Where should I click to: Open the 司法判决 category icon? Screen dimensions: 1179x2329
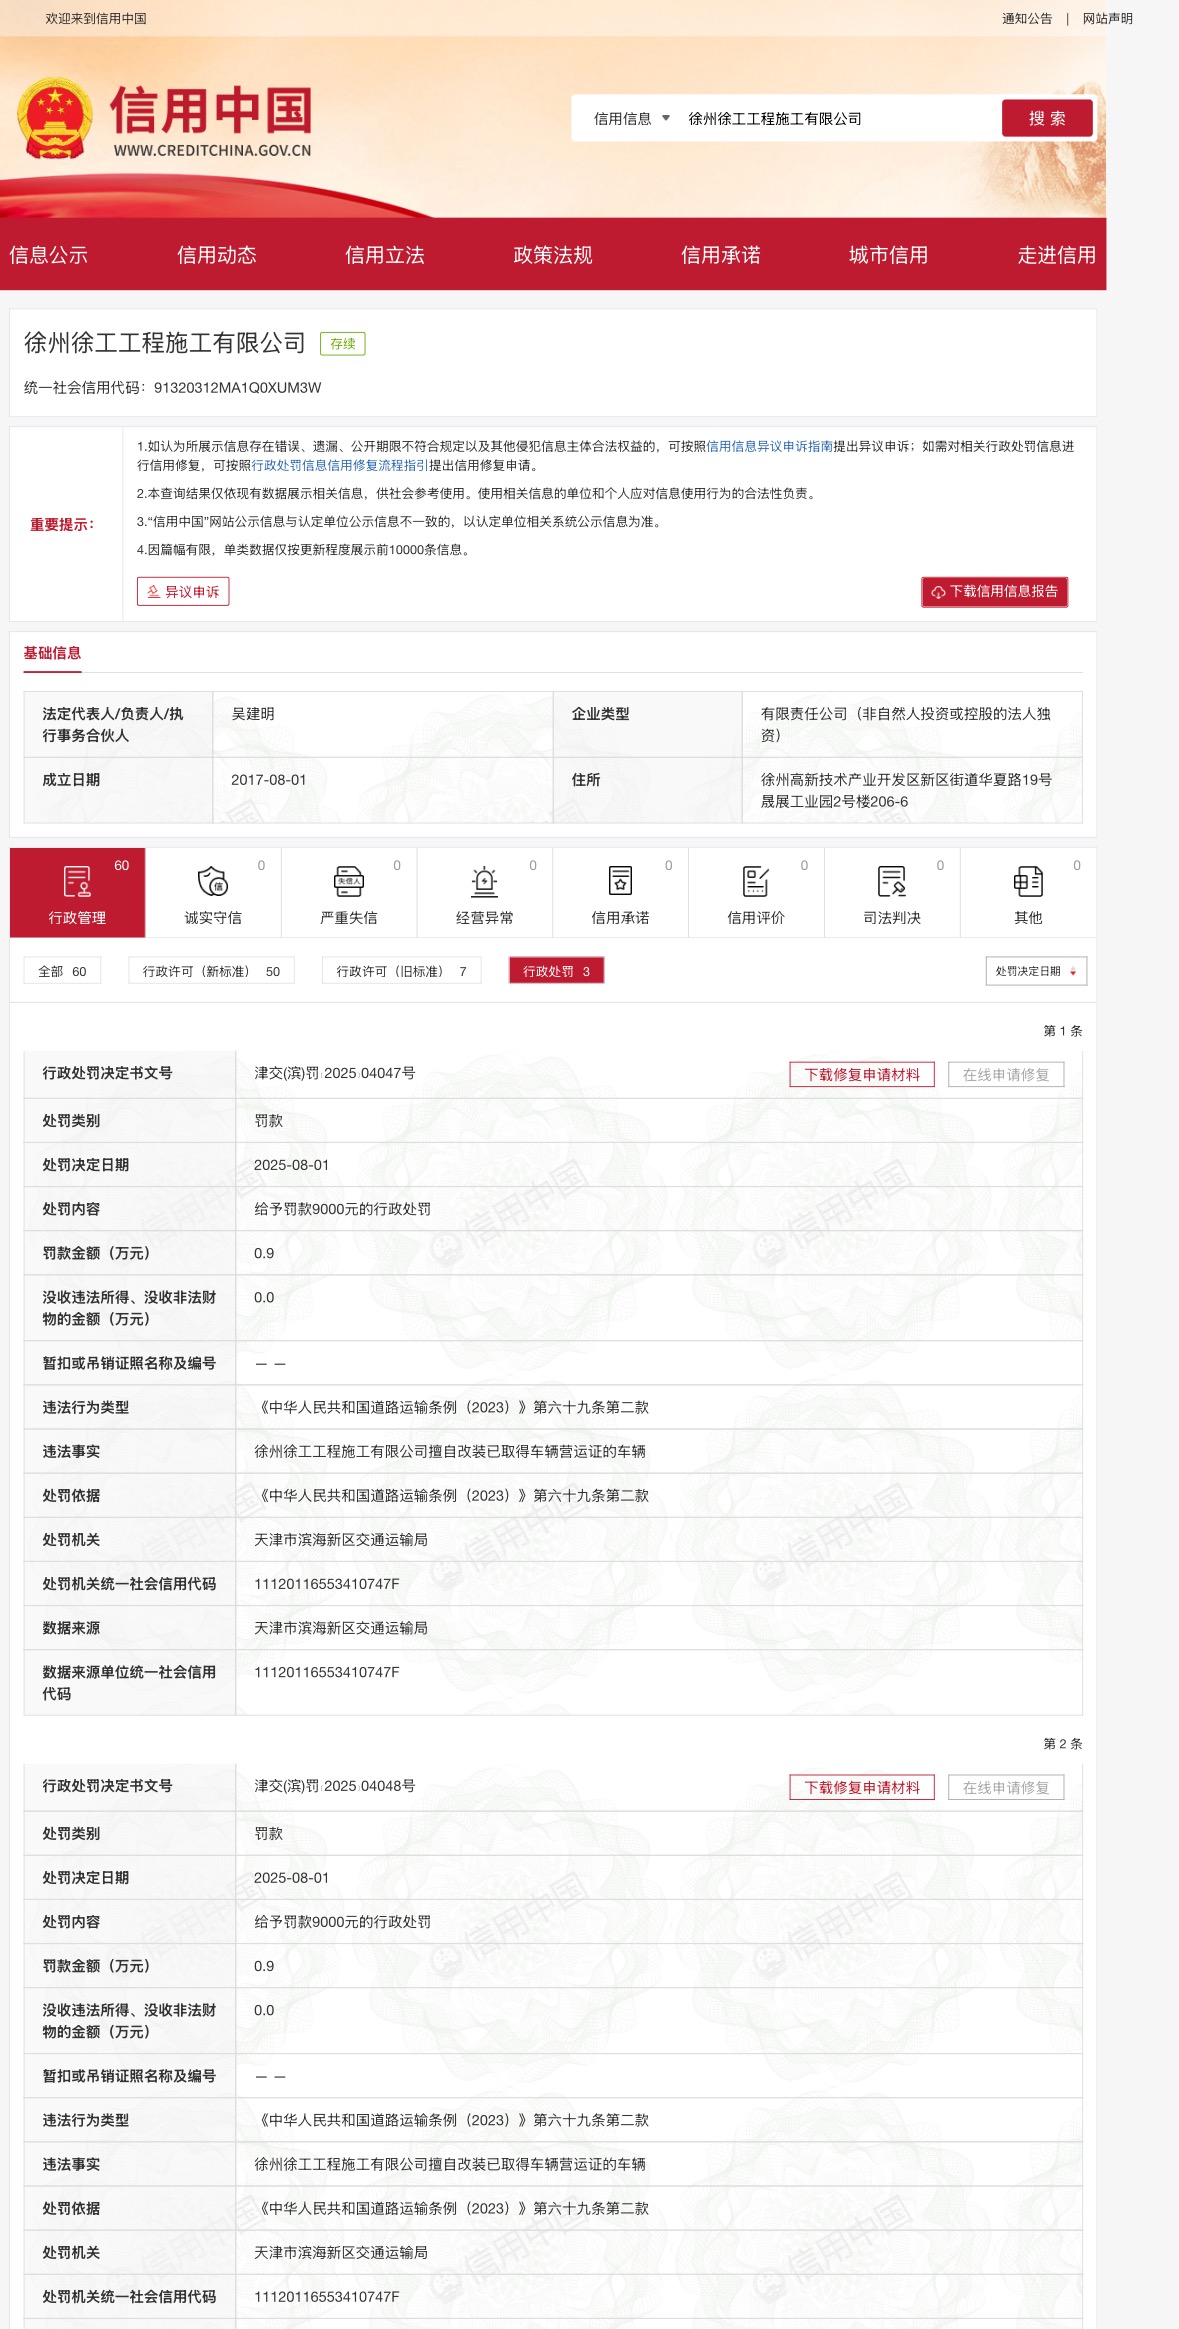coord(892,881)
